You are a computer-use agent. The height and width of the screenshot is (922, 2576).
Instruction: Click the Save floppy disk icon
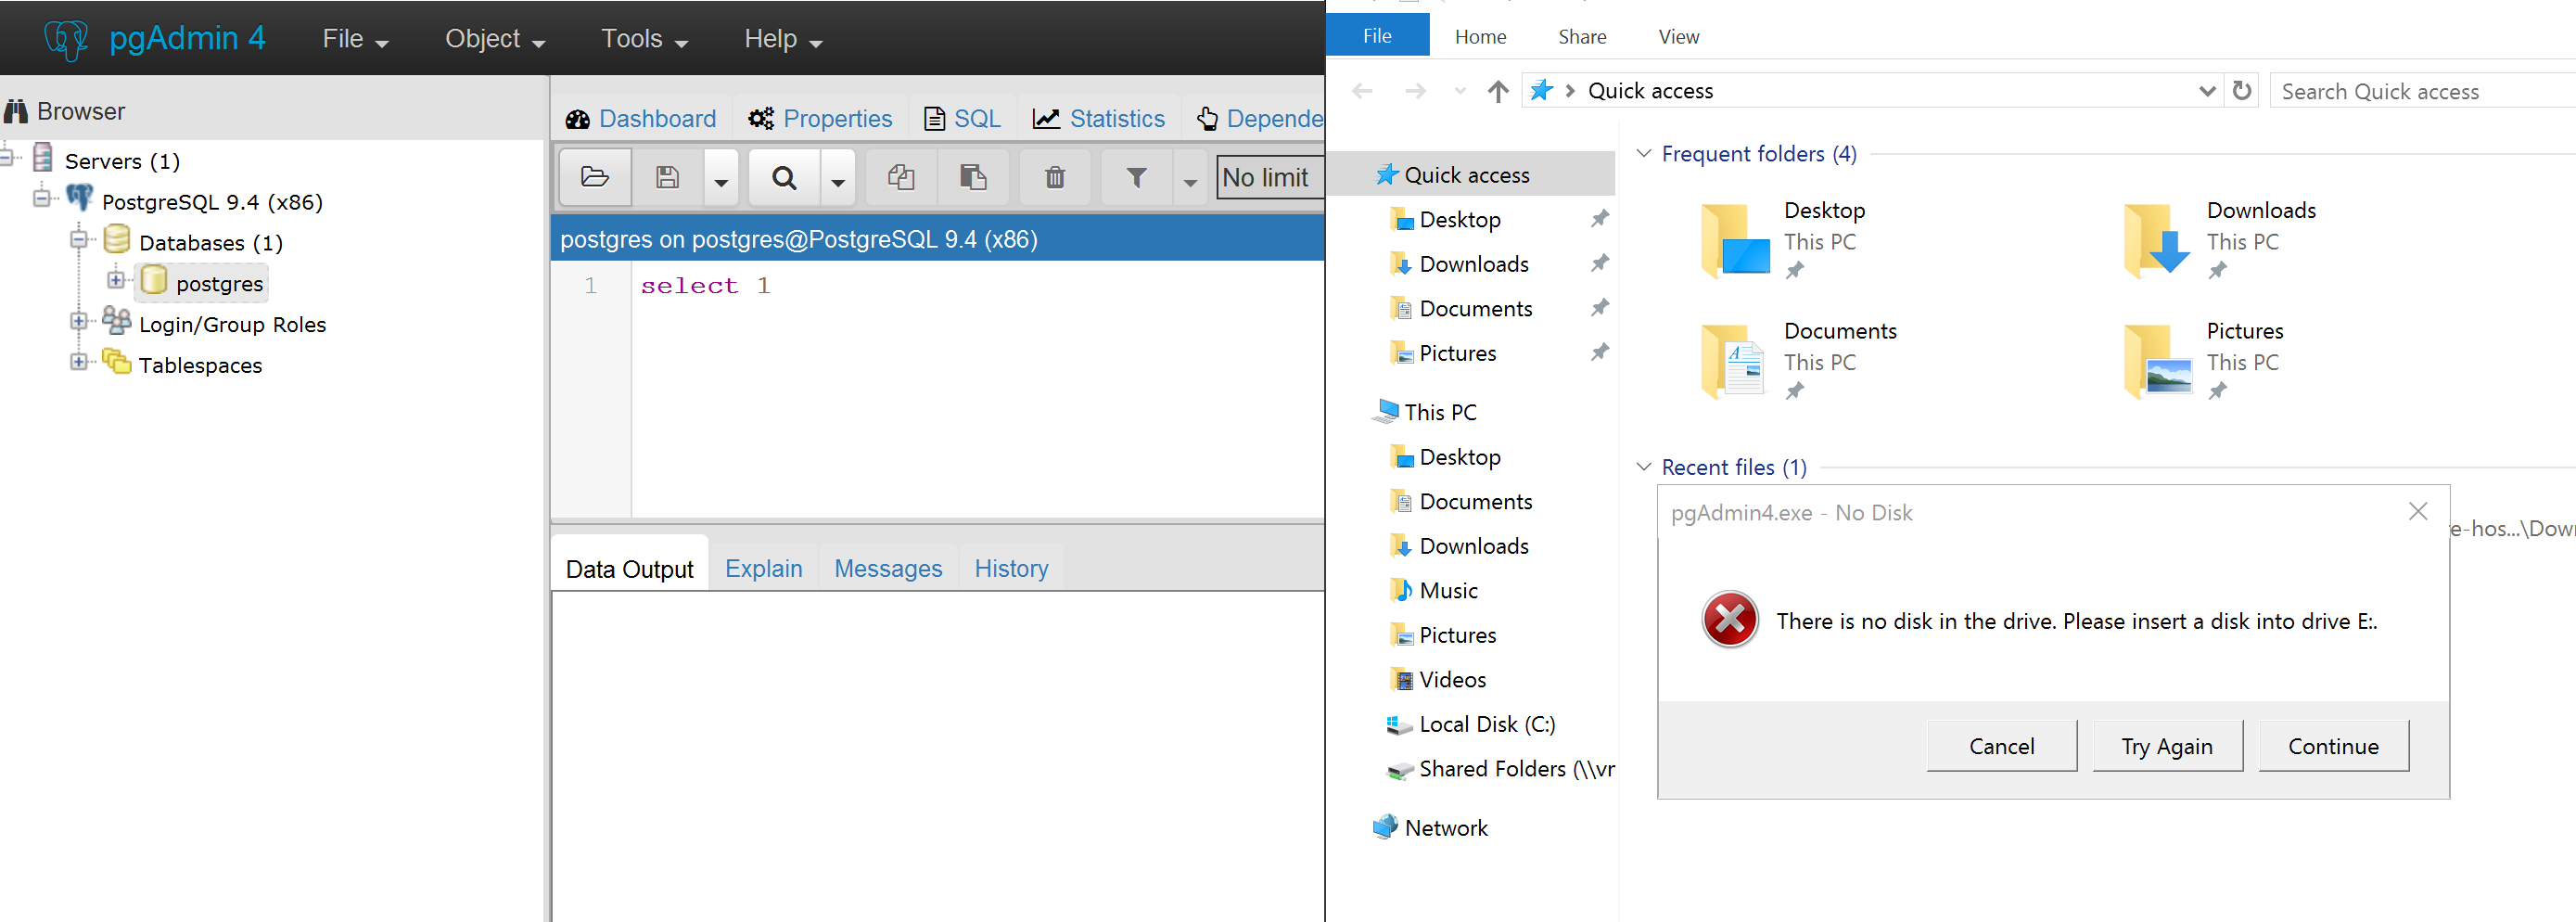click(x=667, y=178)
